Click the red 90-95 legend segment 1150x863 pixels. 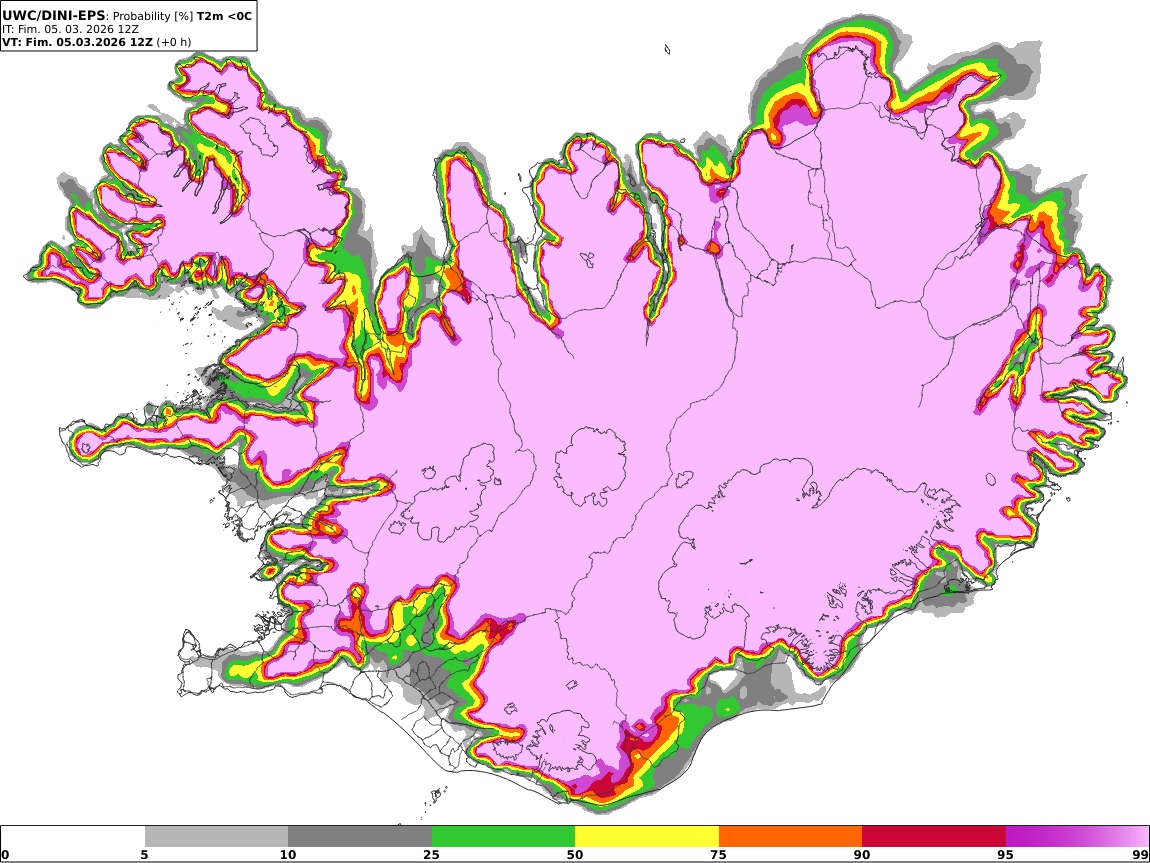[934, 836]
